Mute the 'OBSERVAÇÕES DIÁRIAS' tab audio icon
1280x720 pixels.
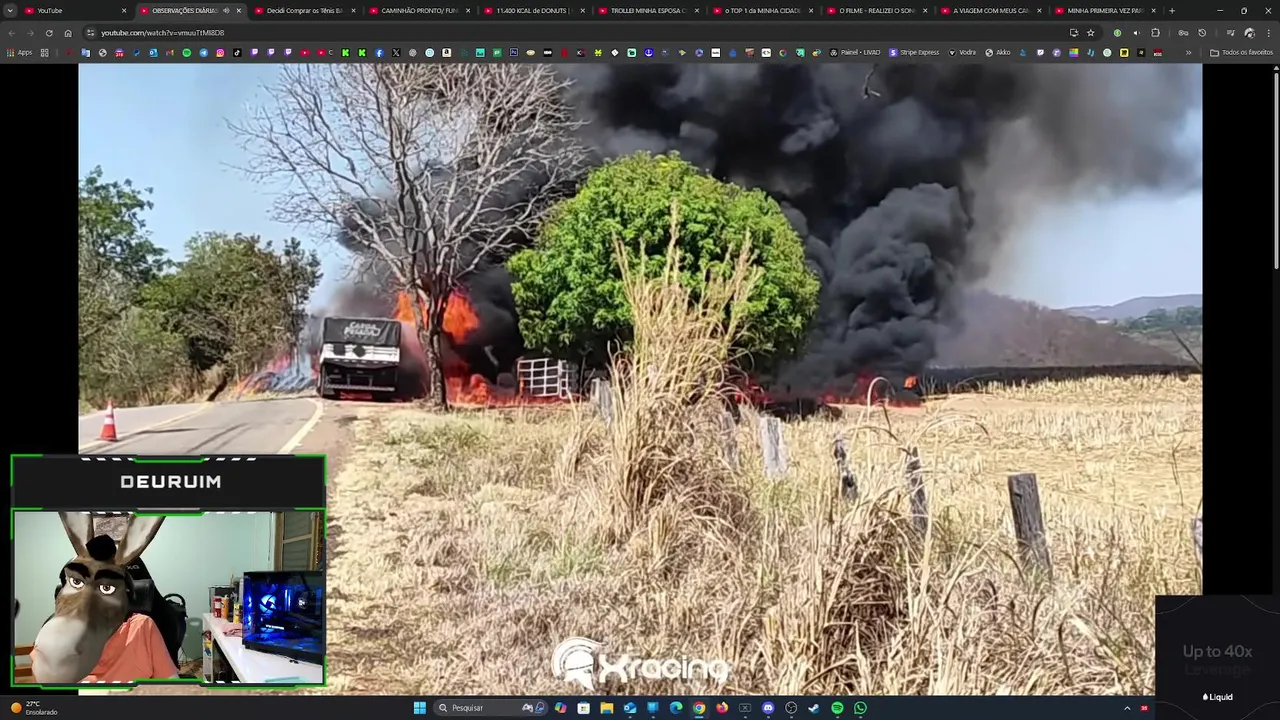(x=226, y=10)
